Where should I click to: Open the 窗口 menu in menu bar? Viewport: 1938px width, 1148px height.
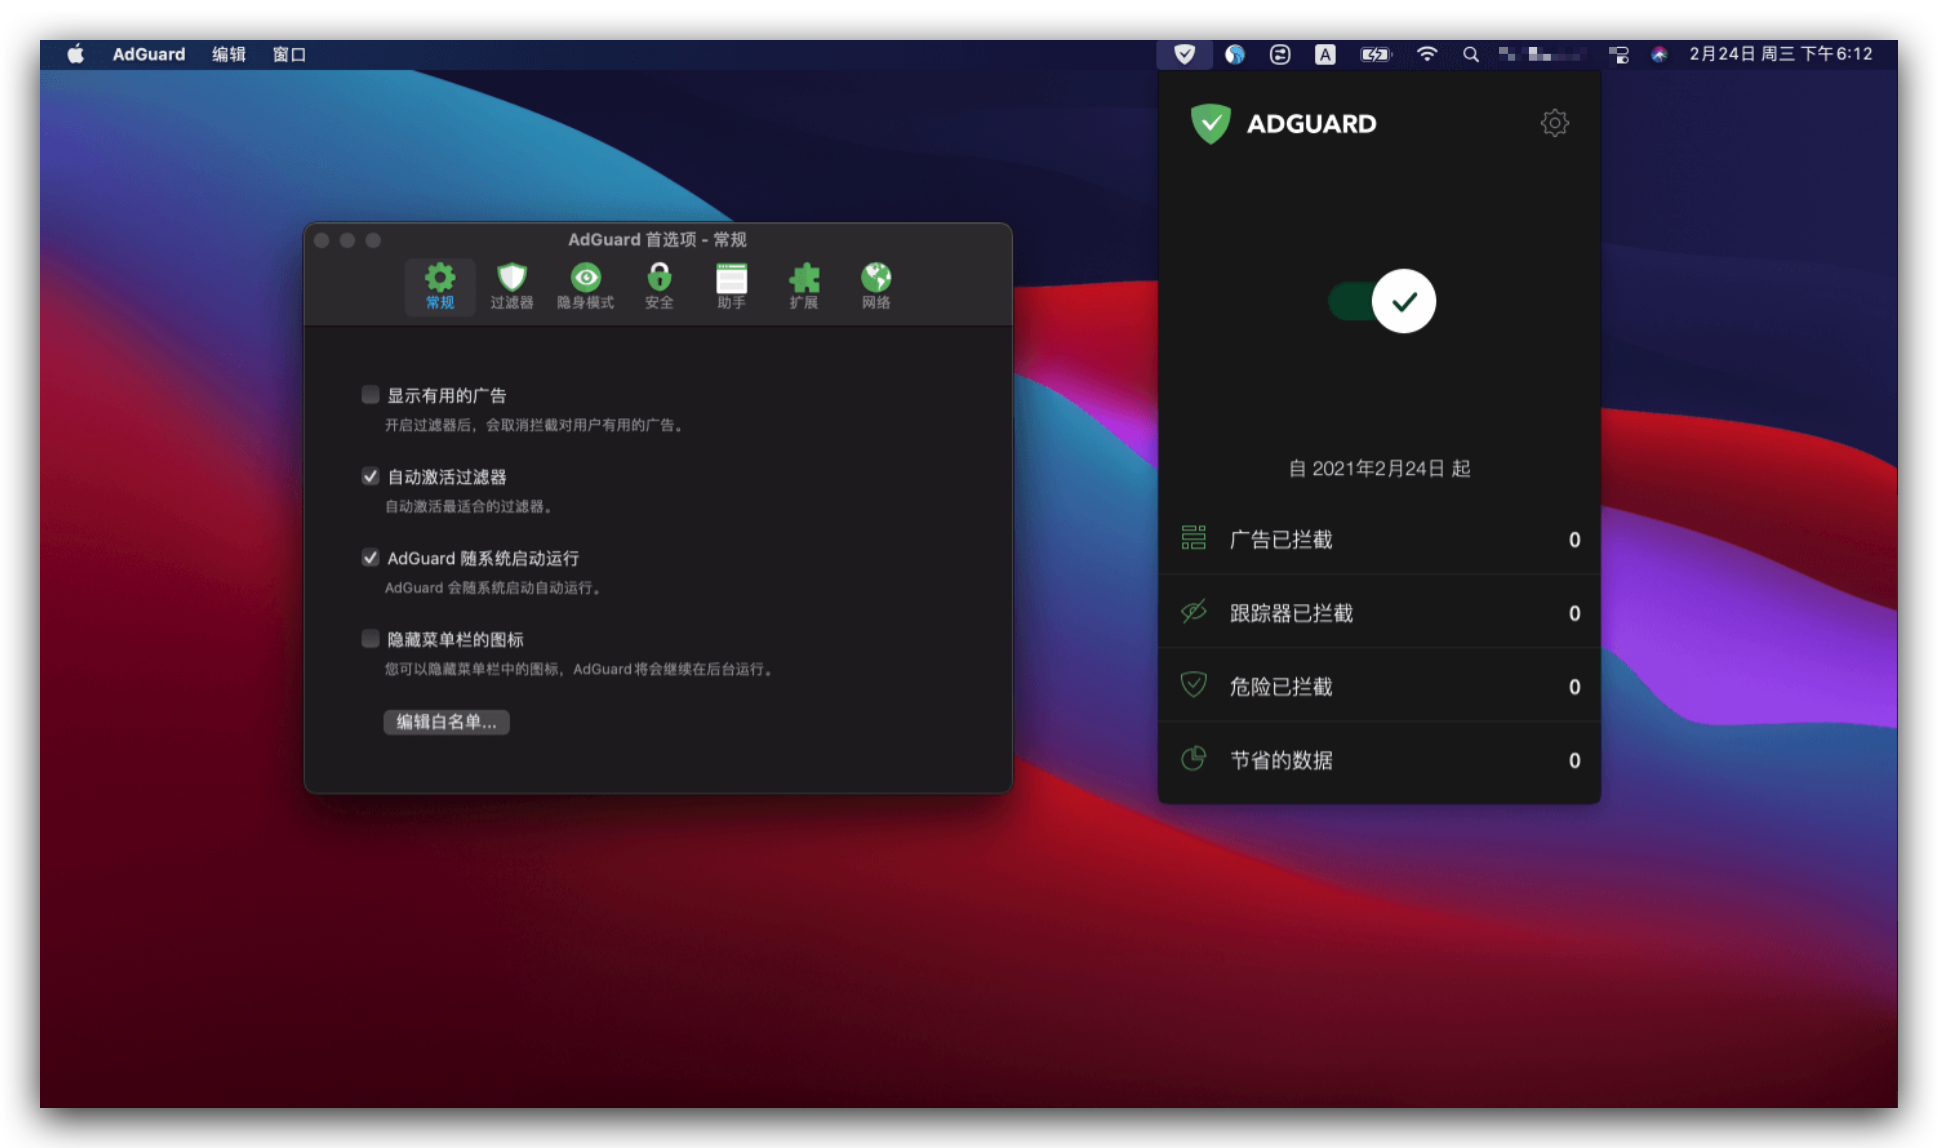[x=289, y=54]
